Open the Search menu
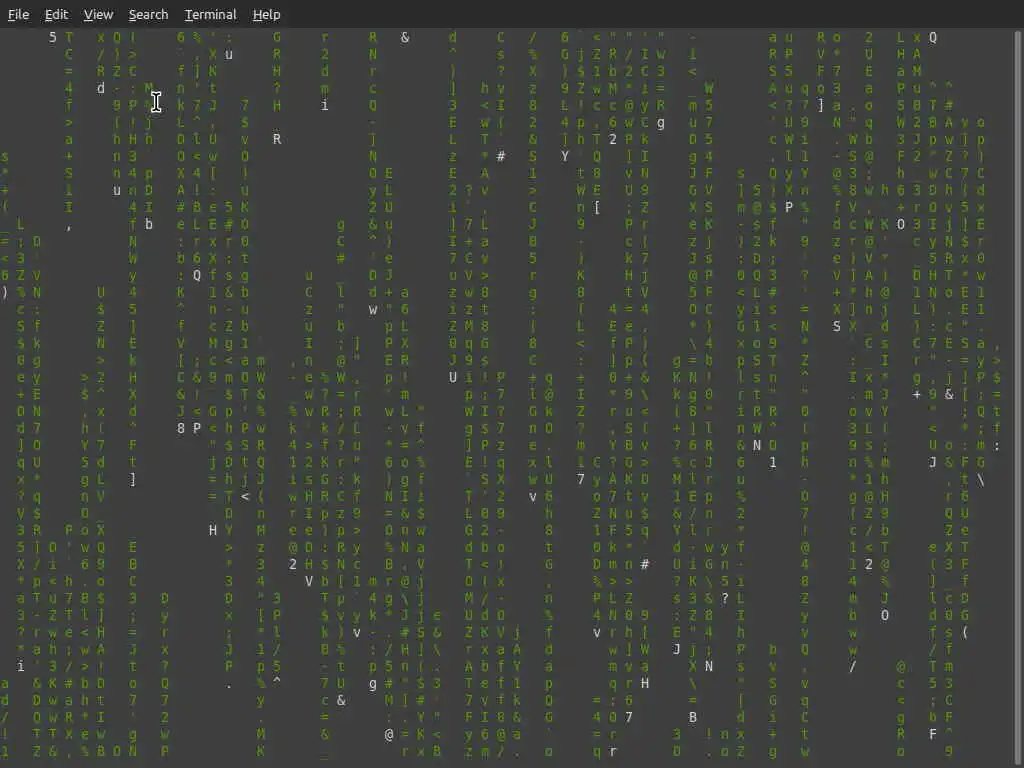The image size is (1024, 768). coord(148,14)
